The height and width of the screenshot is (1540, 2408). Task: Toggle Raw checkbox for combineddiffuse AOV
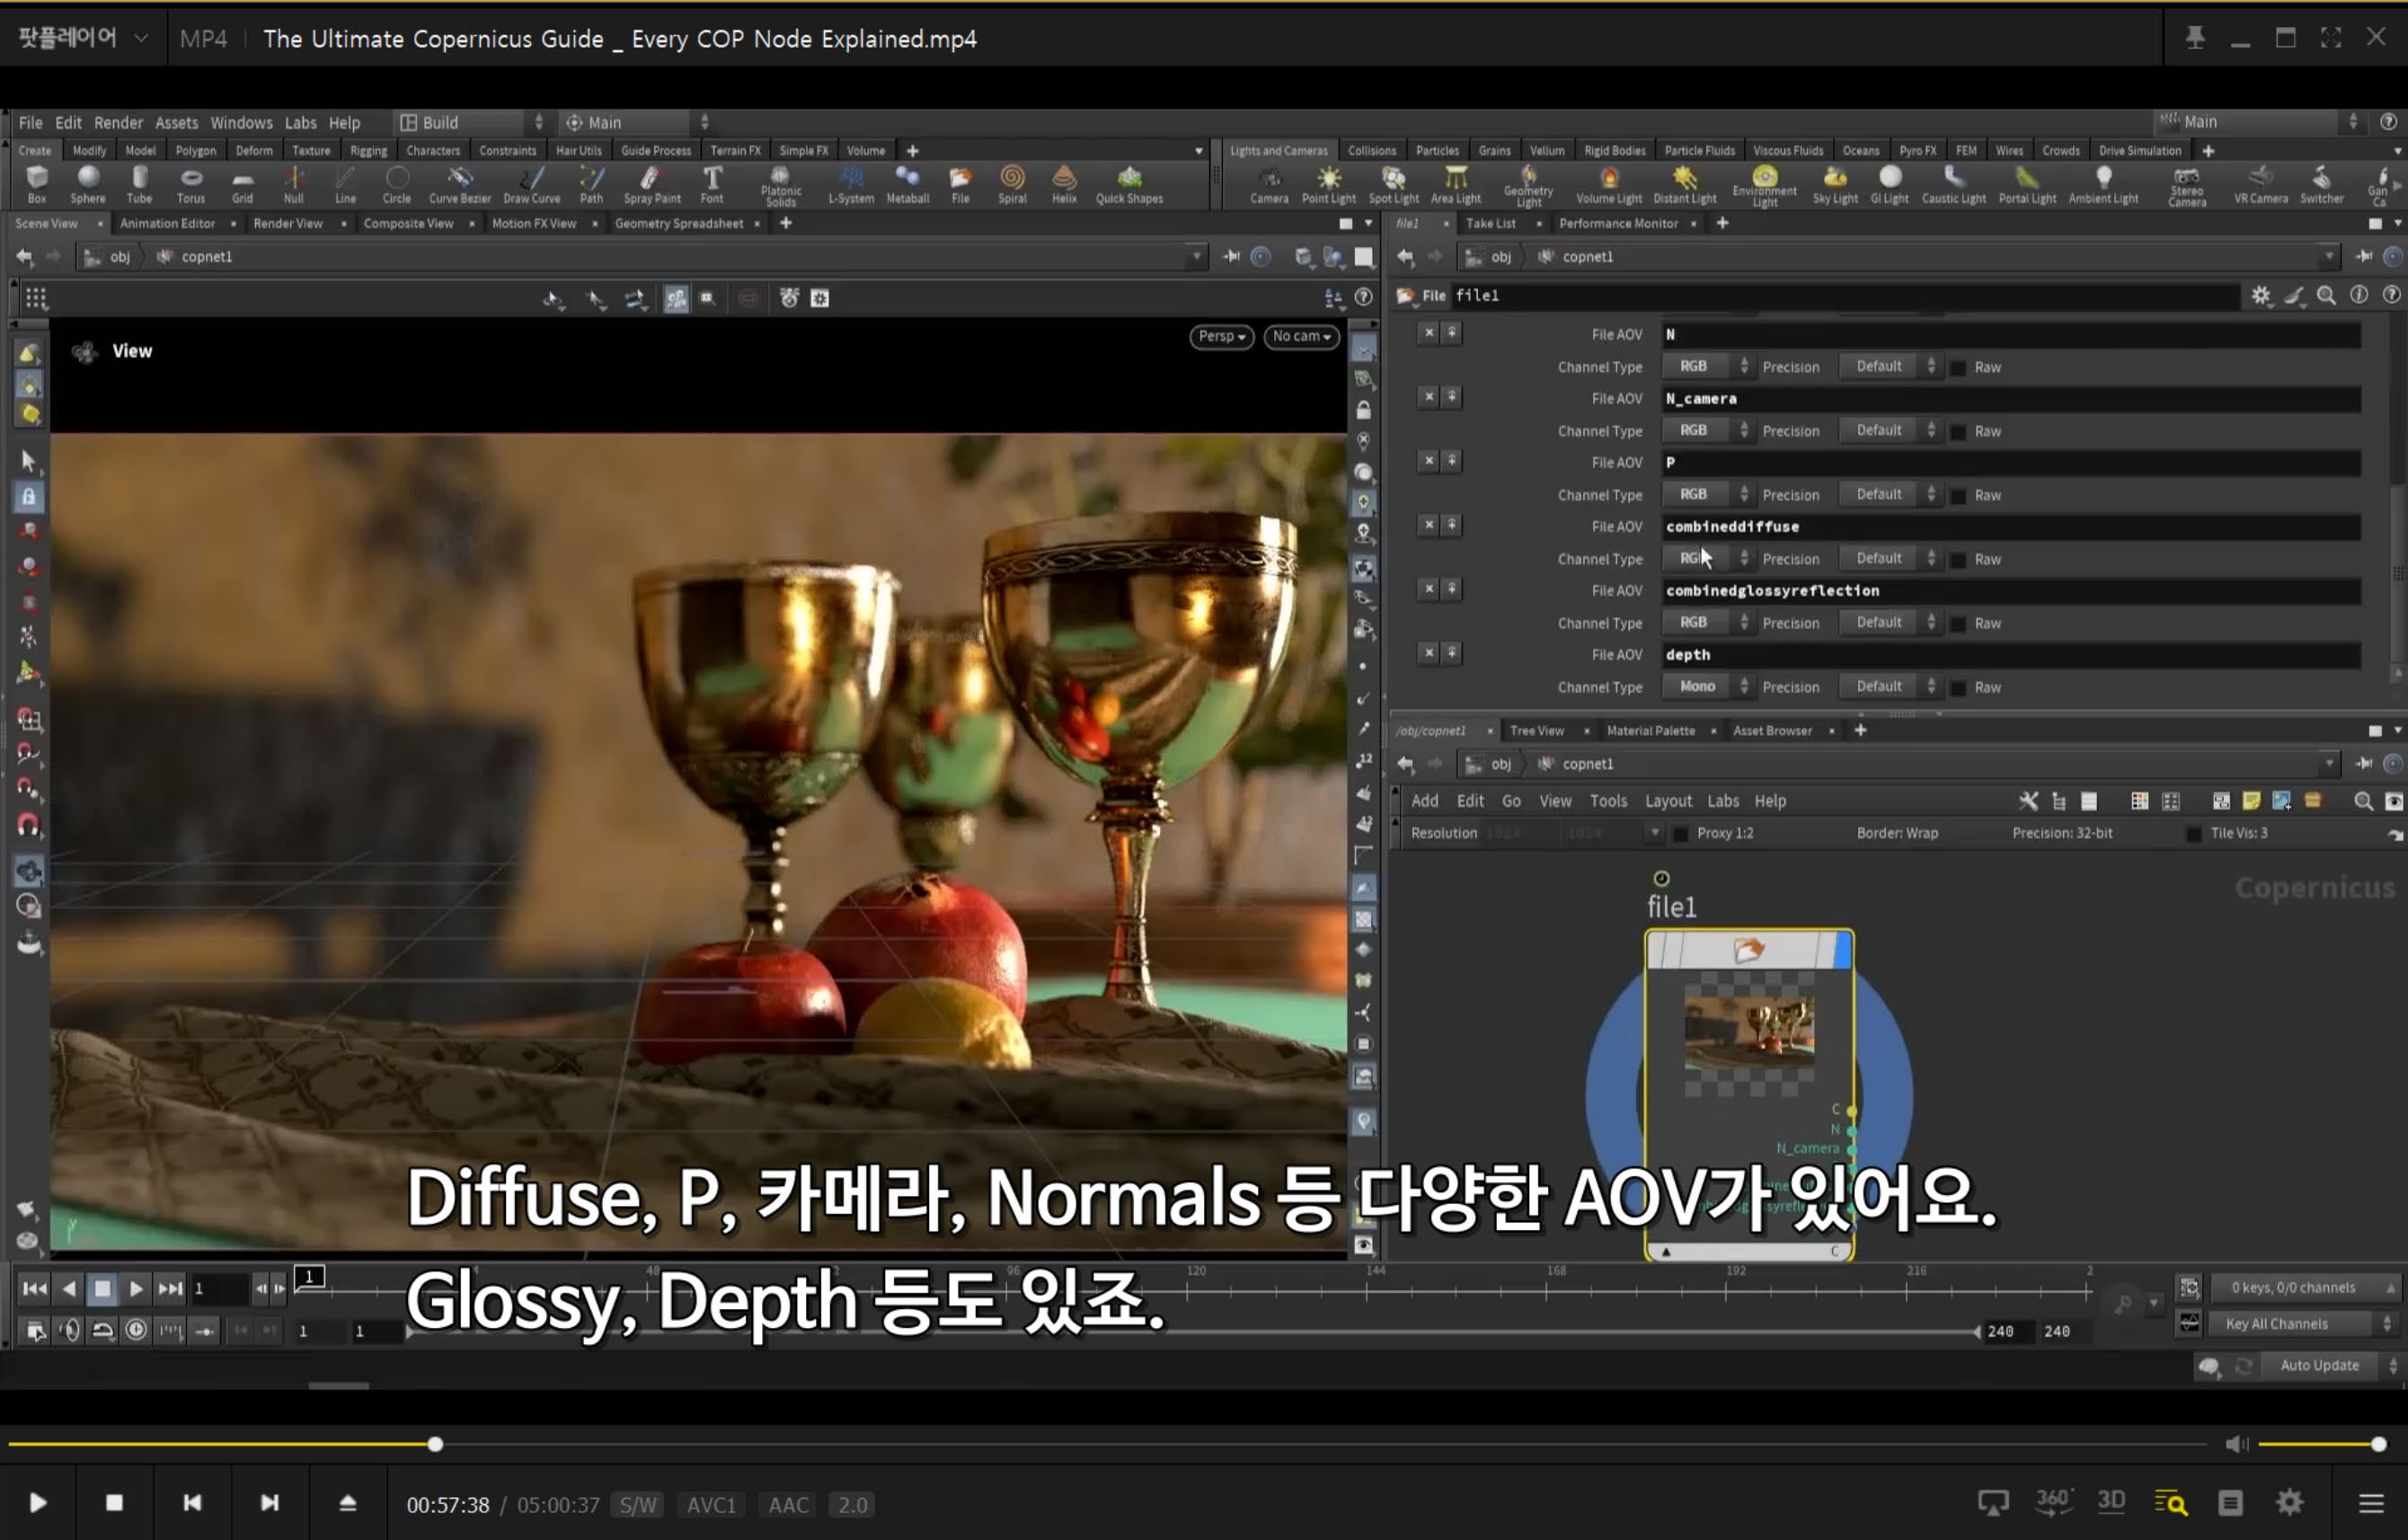(1958, 559)
